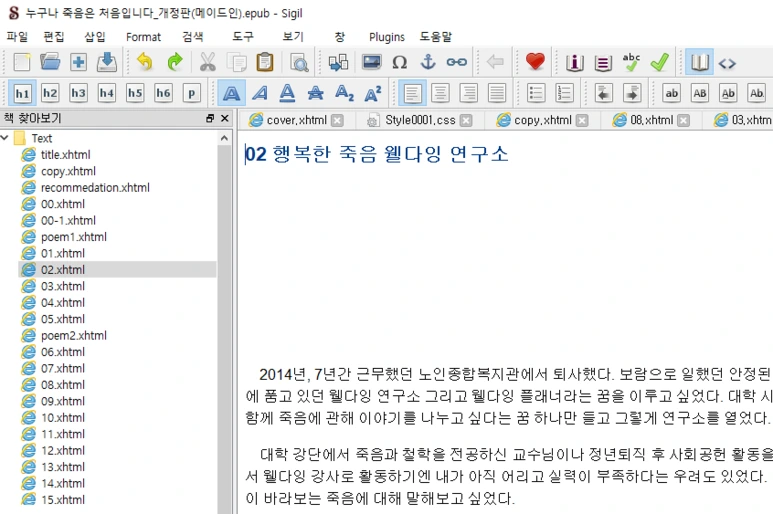773x514 pixels.
Task: Create a new file with the New icon
Action: 22,62
